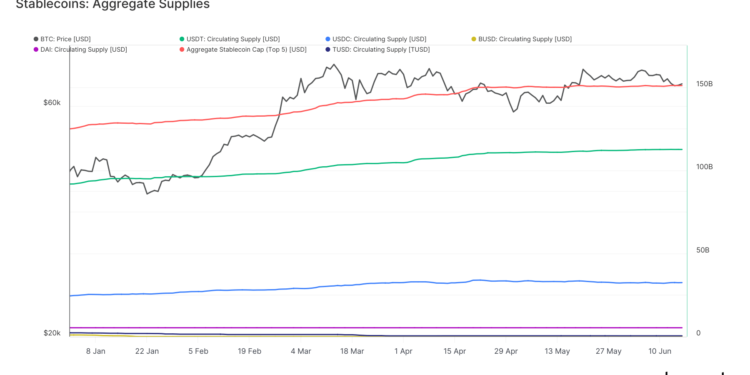750x375 pixels.
Task: Click the 4 Mar date label
Action: (300, 351)
